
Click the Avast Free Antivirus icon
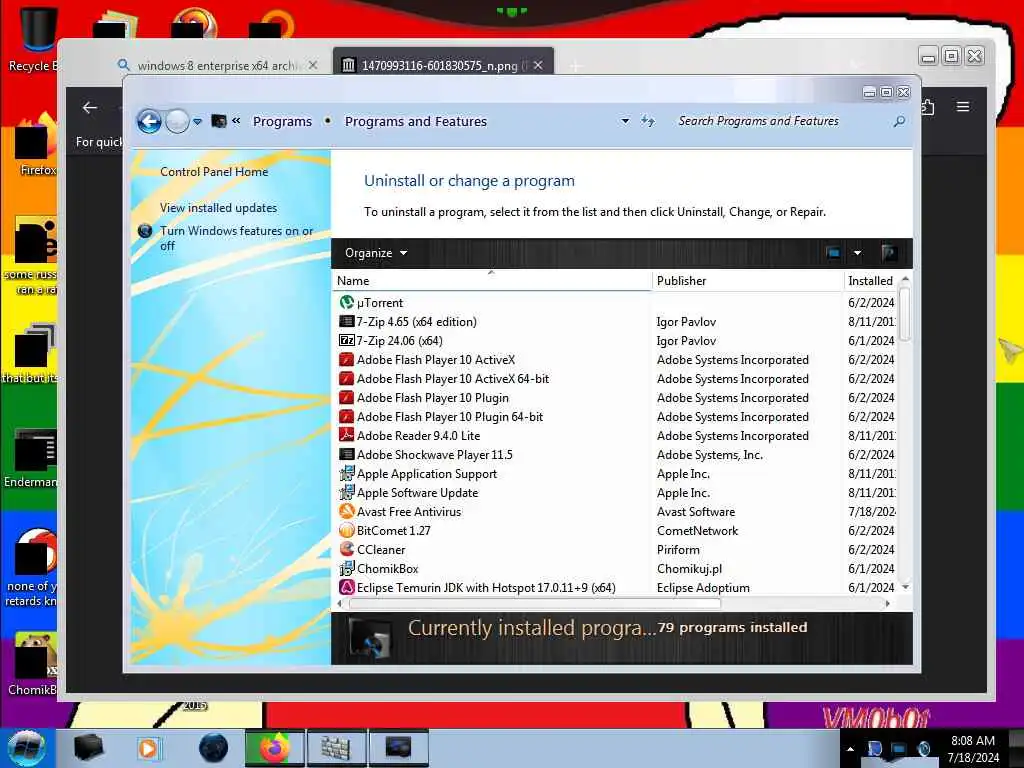tap(347, 511)
